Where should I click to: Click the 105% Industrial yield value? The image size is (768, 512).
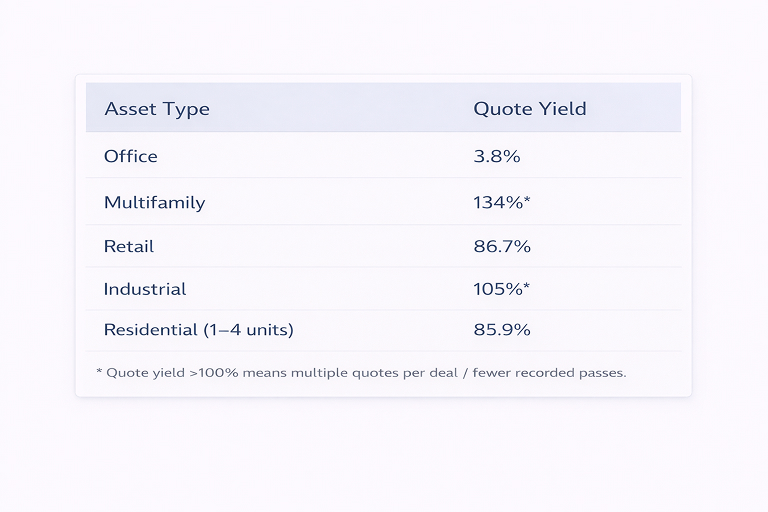(x=498, y=289)
